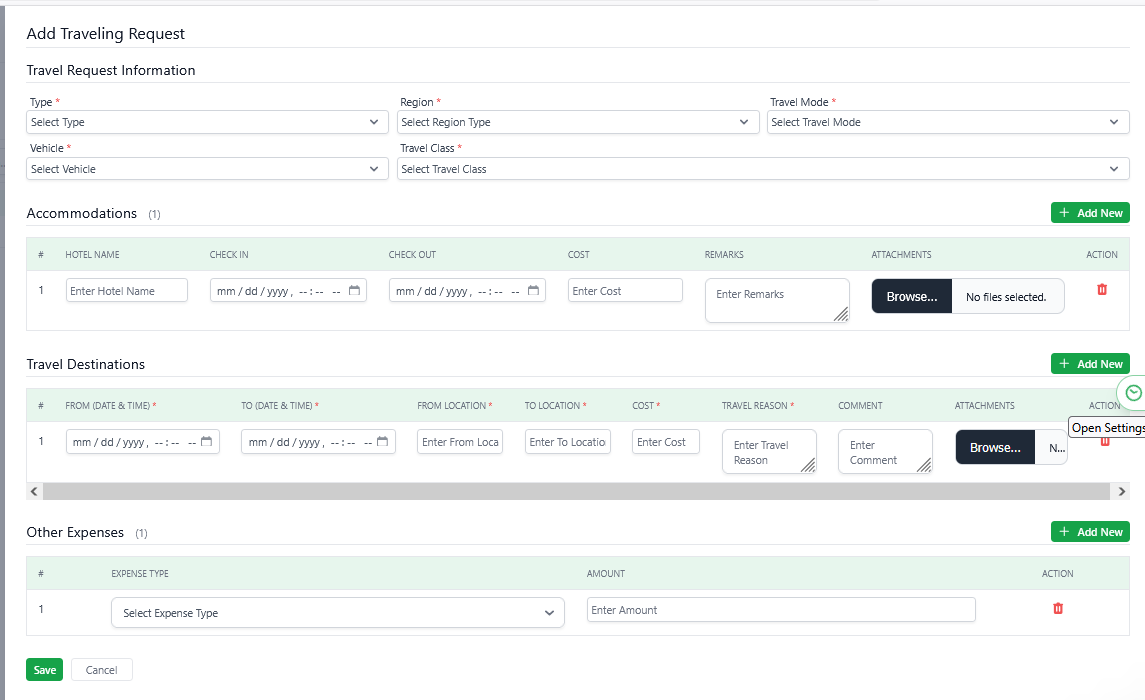Cancel the traveling request form
This screenshot has width=1145, height=700.
point(102,669)
